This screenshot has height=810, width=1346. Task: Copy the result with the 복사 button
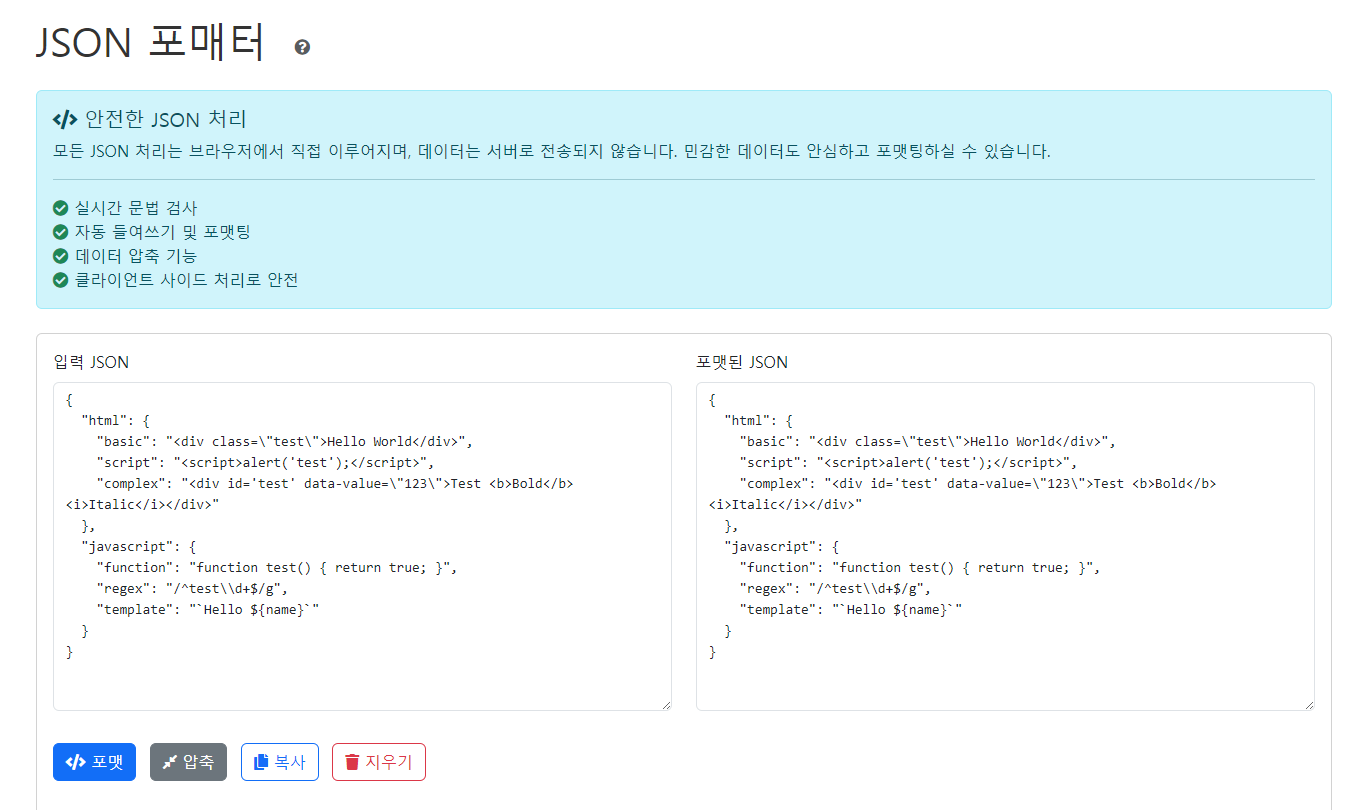(x=280, y=762)
